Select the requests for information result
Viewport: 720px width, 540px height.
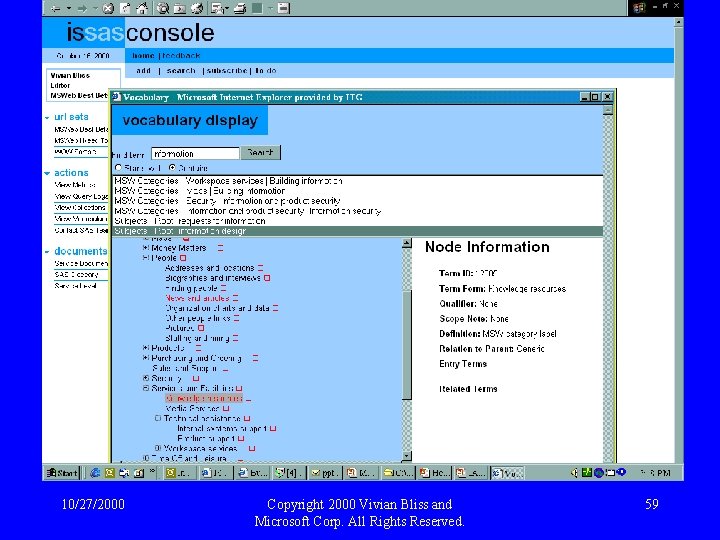pyautogui.click(x=357, y=221)
